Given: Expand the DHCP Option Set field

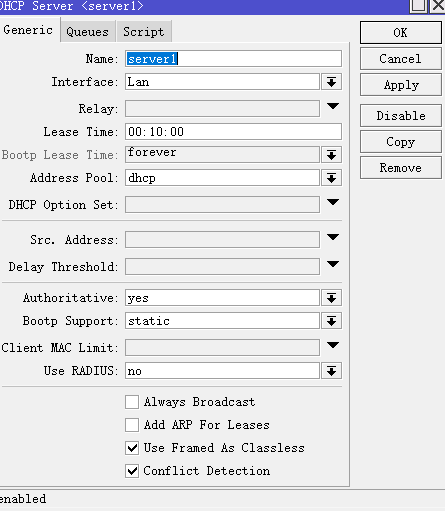Looking at the screenshot, I should click(333, 202).
